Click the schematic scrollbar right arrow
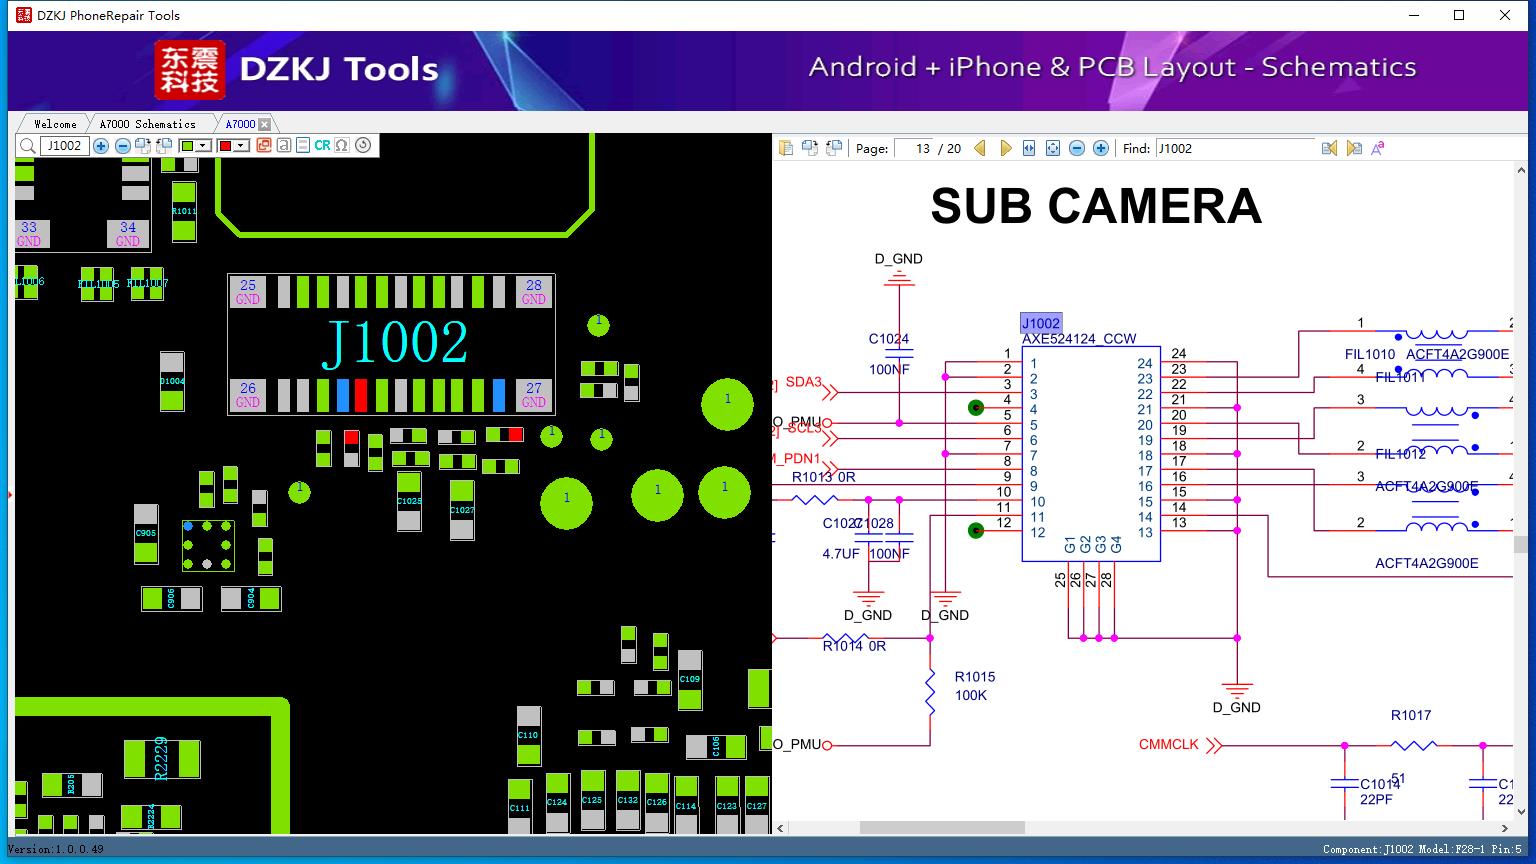The width and height of the screenshot is (1536, 864). pos(1505,828)
